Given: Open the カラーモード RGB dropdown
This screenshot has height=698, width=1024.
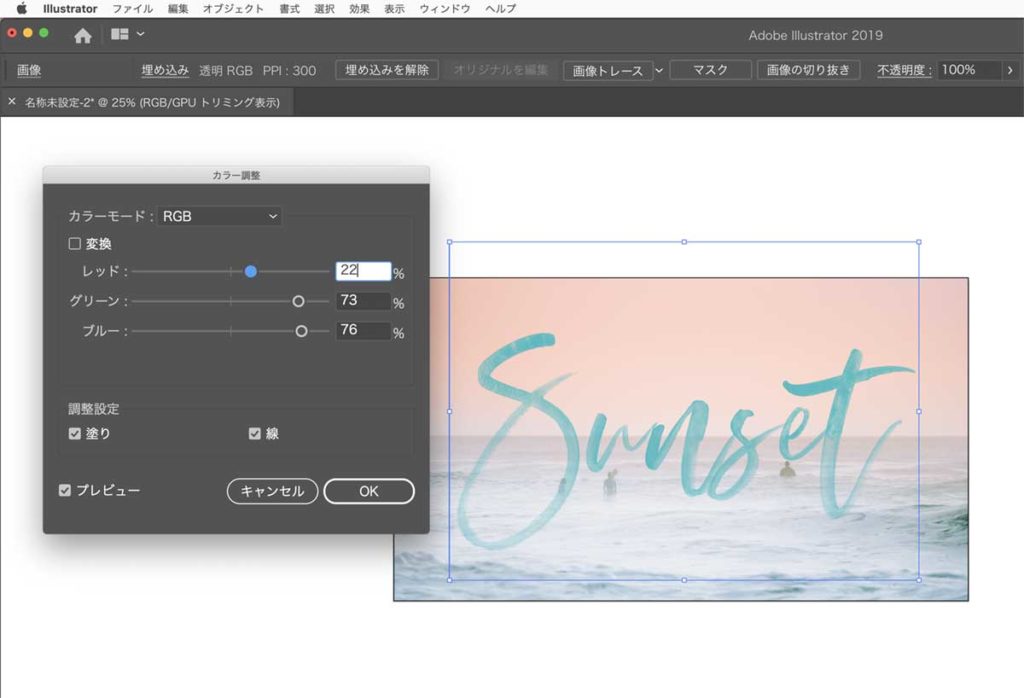Looking at the screenshot, I should pyautogui.click(x=220, y=216).
